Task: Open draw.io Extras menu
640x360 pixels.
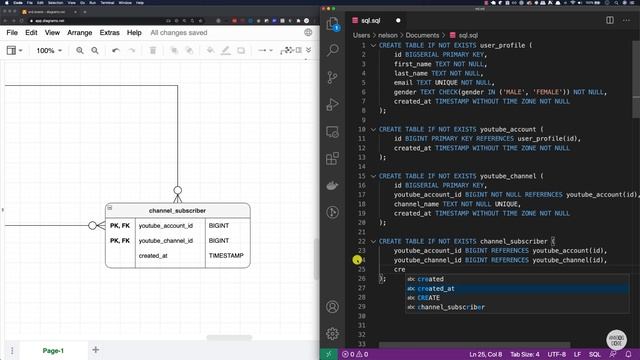Action: point(109,33)
